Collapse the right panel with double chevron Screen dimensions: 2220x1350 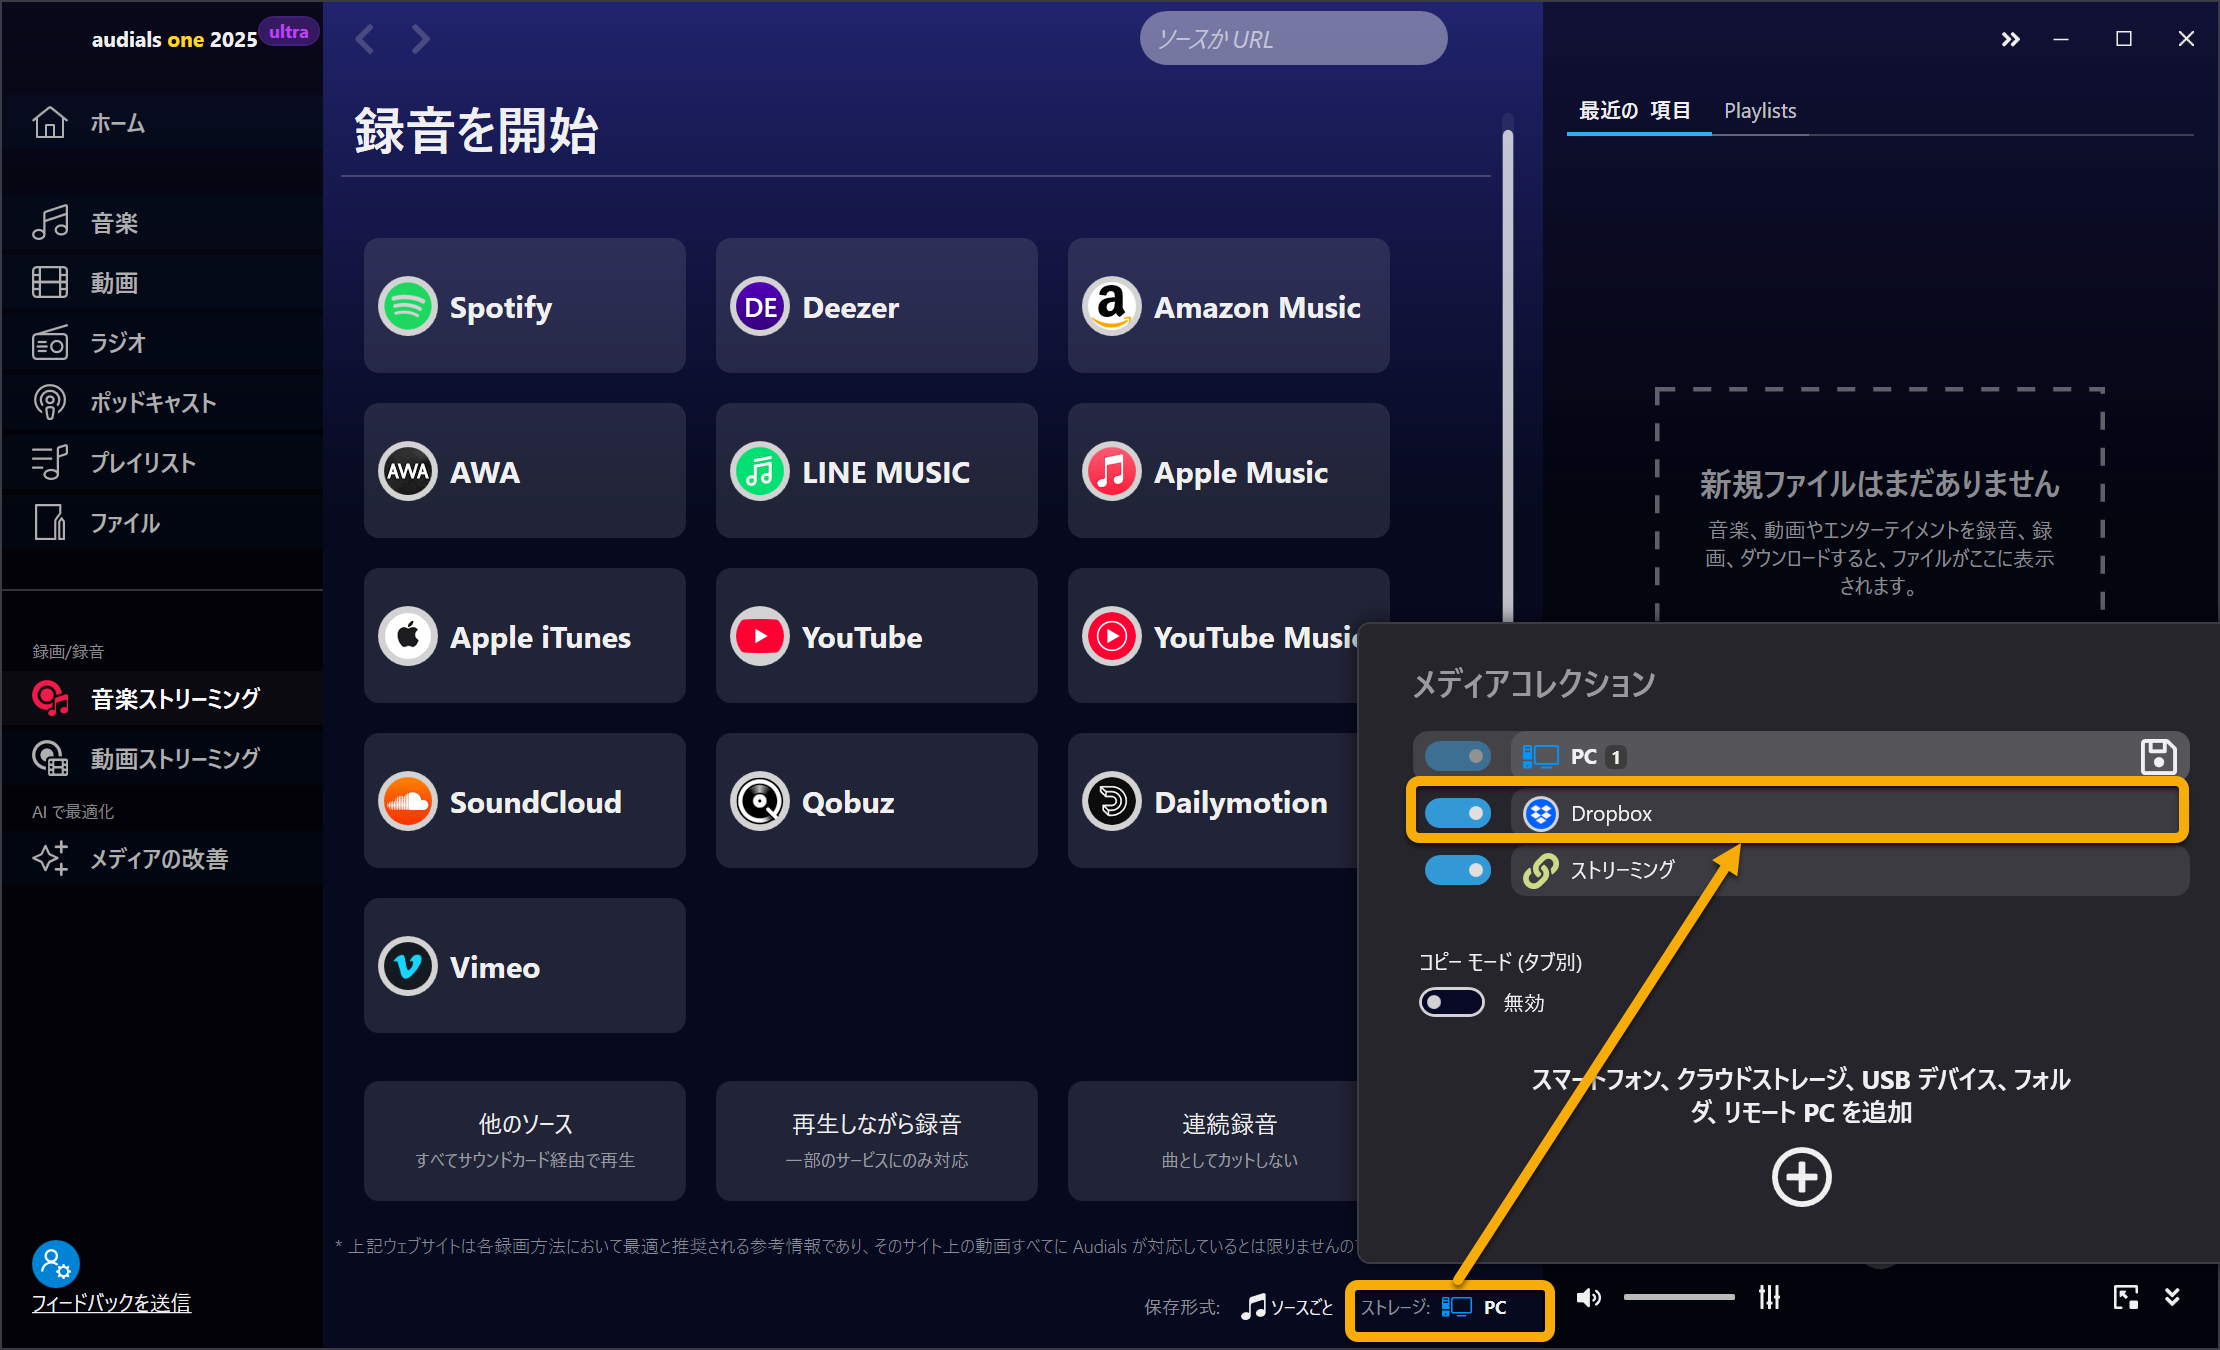(2010, 39)
